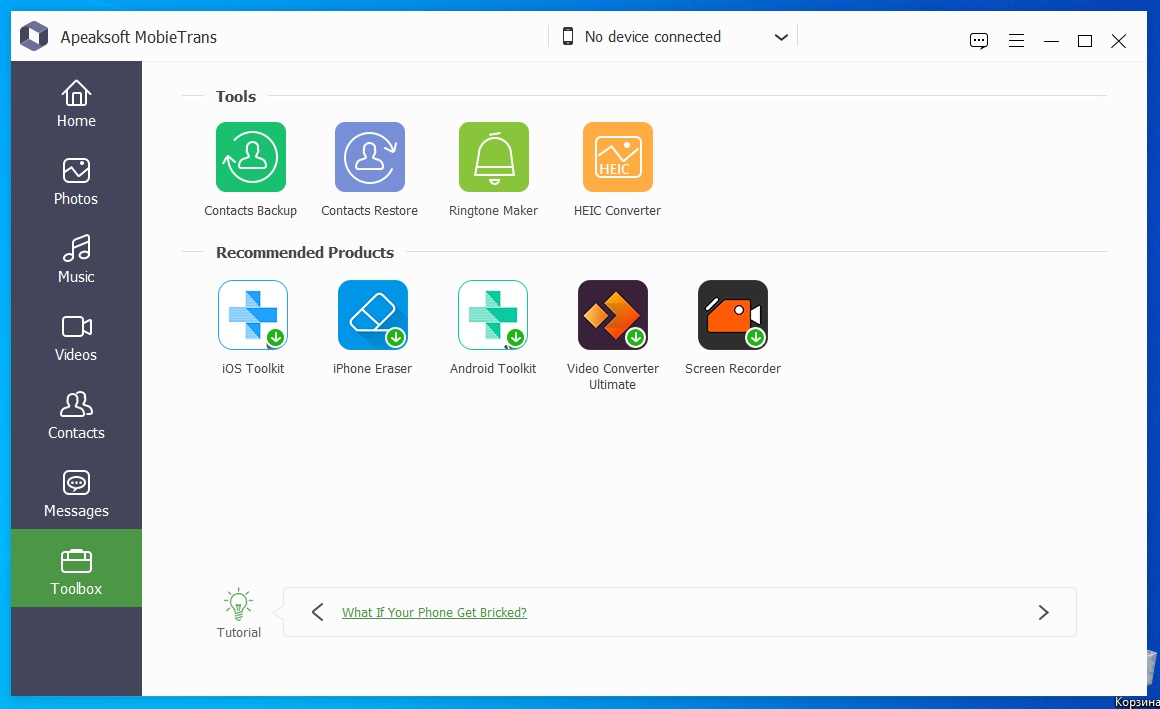Click the Tutorial lightbulb icon

tap(238, 605)
